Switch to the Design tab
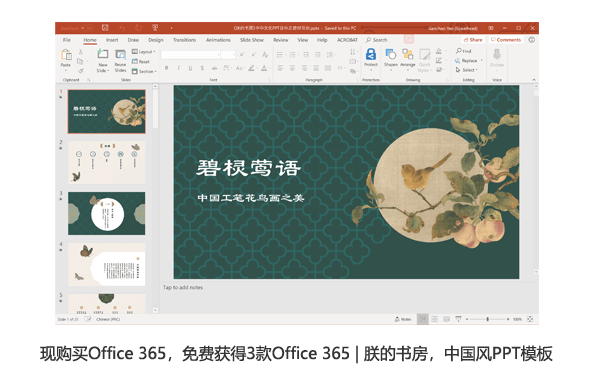593x390 pixels. (x=155, y=40)
